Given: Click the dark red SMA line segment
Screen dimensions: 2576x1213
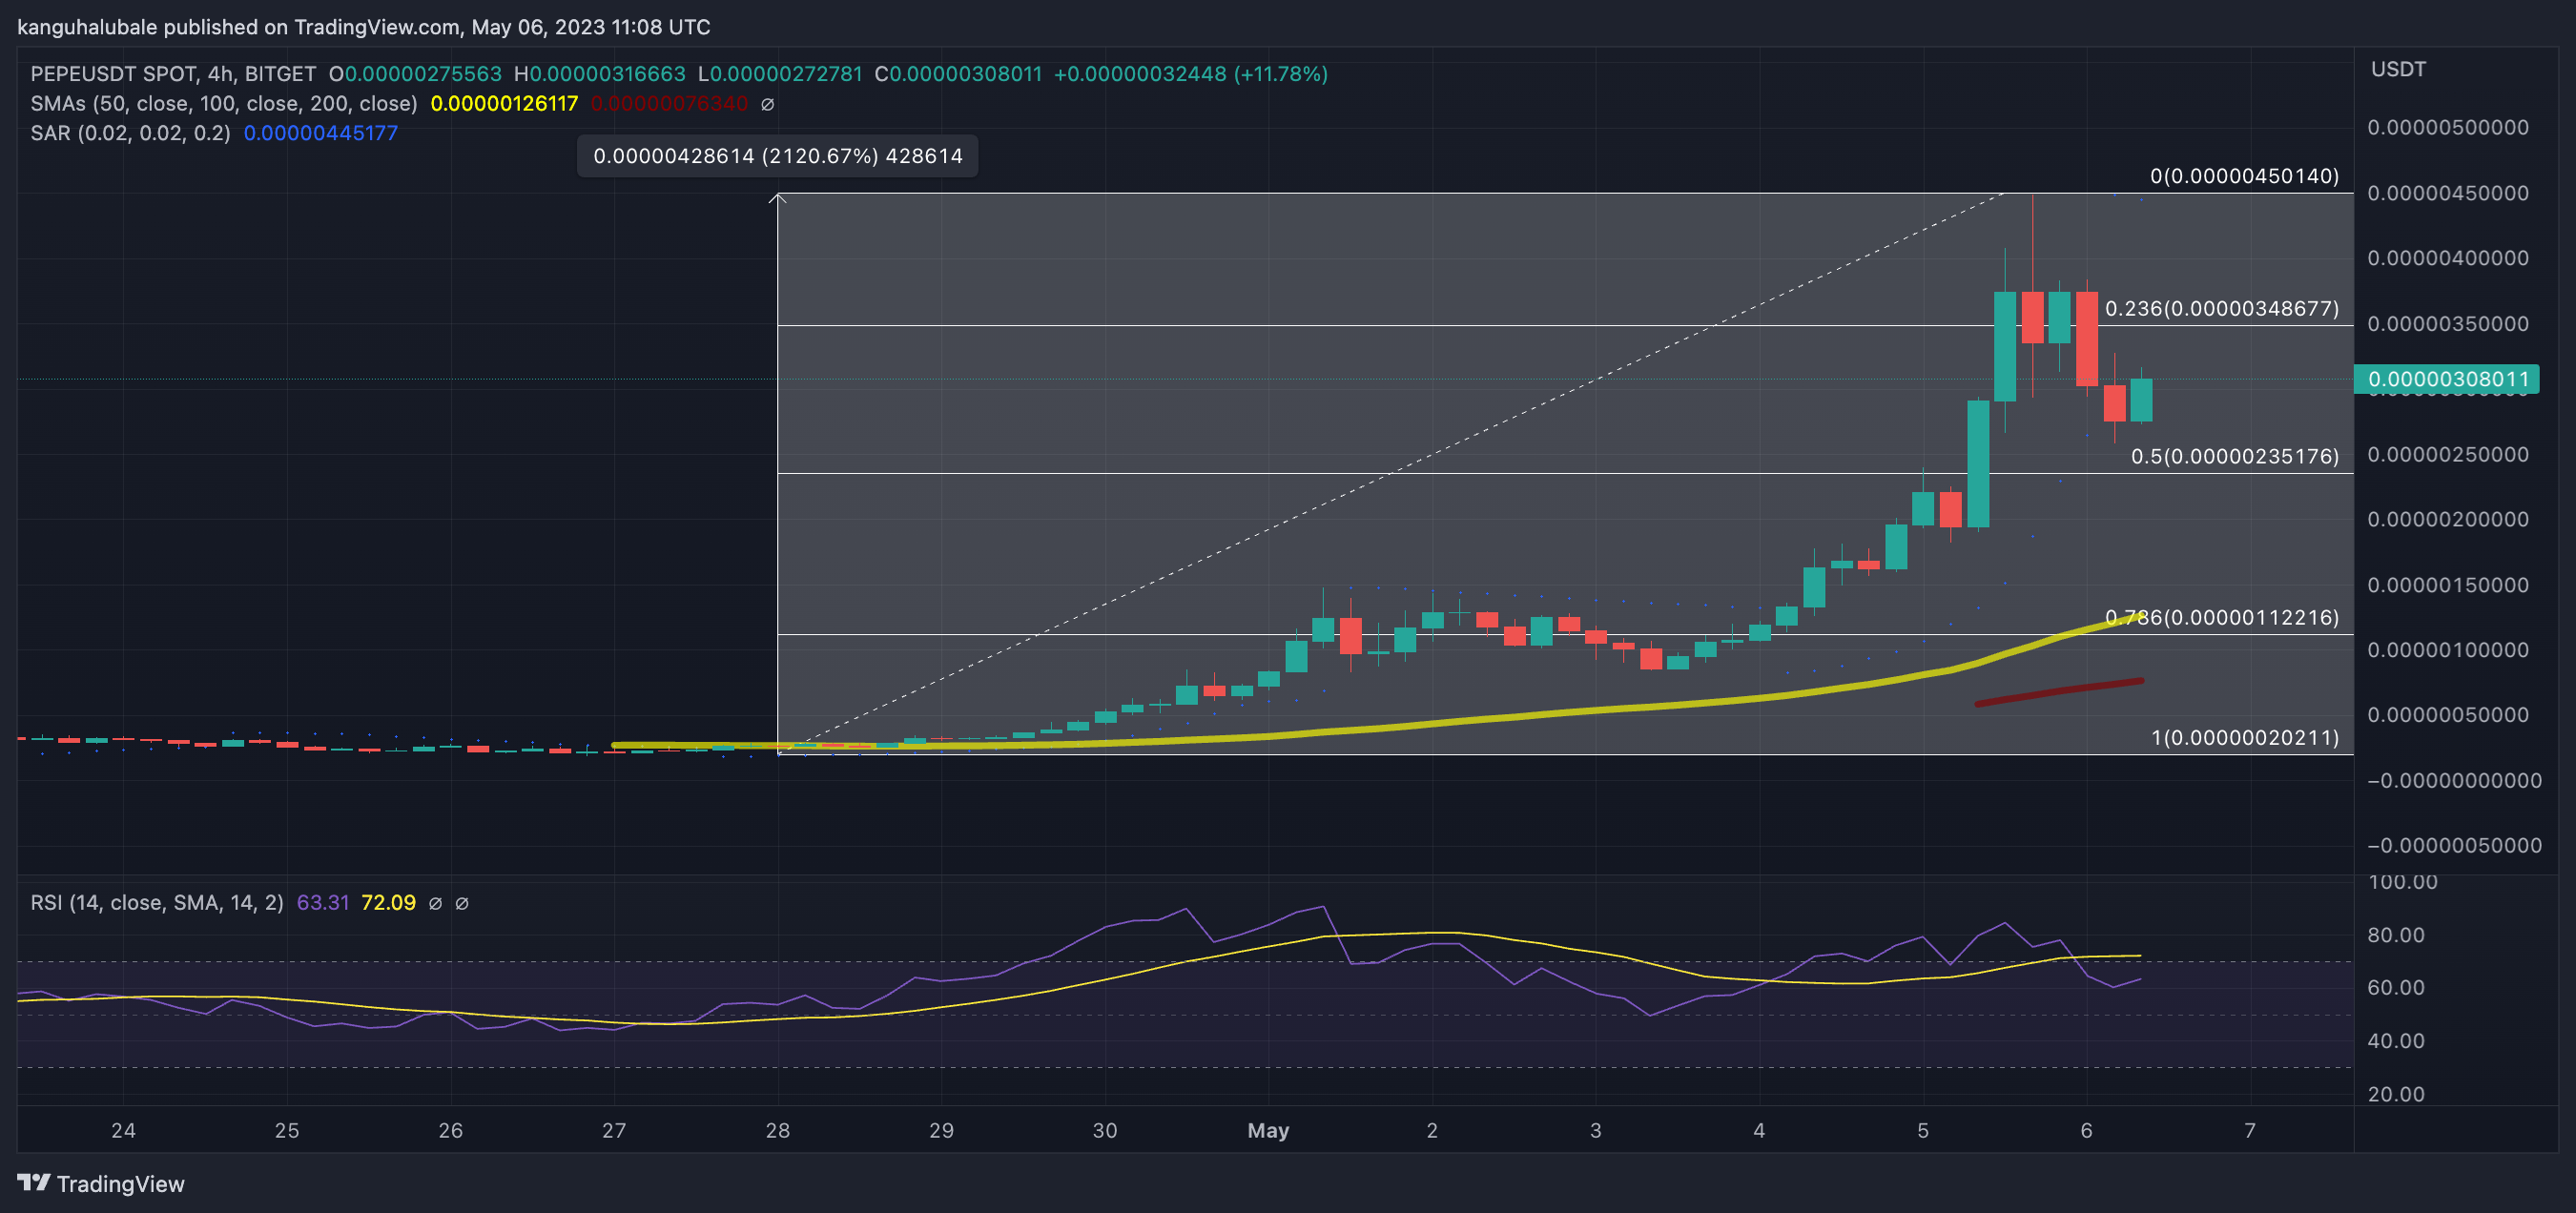Looking at the screenshot, I should (x=2059, y=692).
